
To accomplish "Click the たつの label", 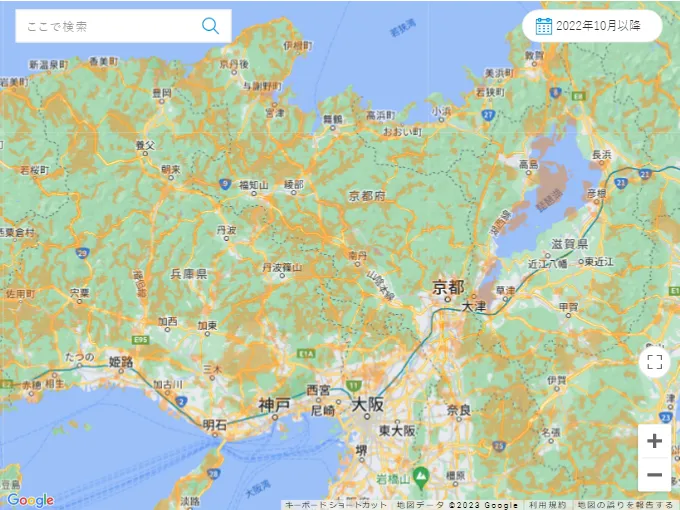I will [79, 357].
